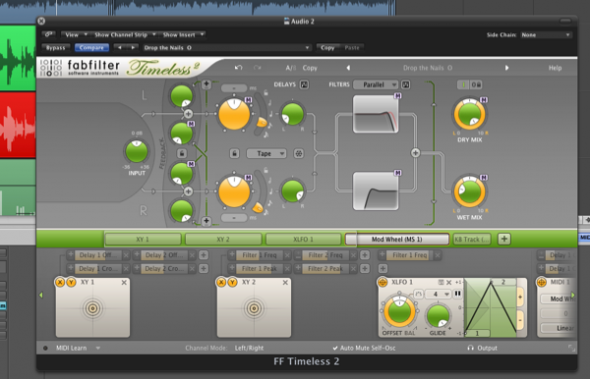Add a new modulation source with plus
Image resolution: width=590 pixels, height=379 pixels.
point(504,239)
